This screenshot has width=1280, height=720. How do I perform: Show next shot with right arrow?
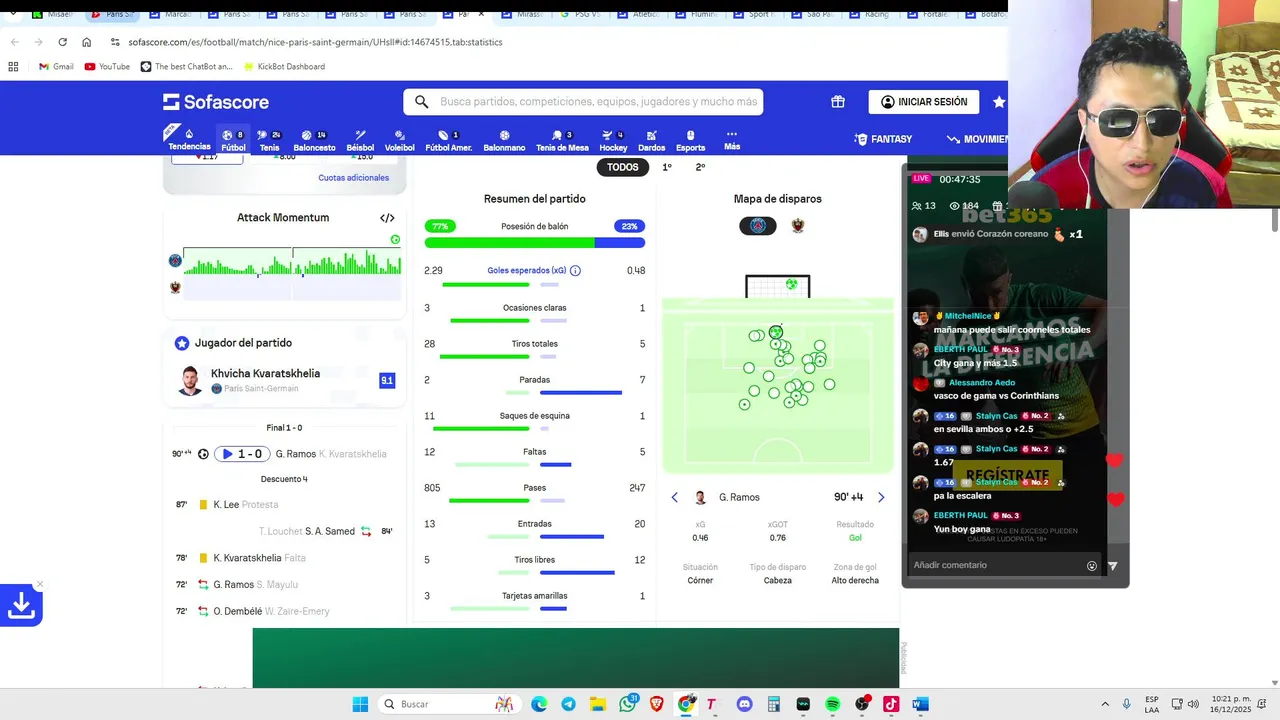pyautogui.click(x=881, y=497)
